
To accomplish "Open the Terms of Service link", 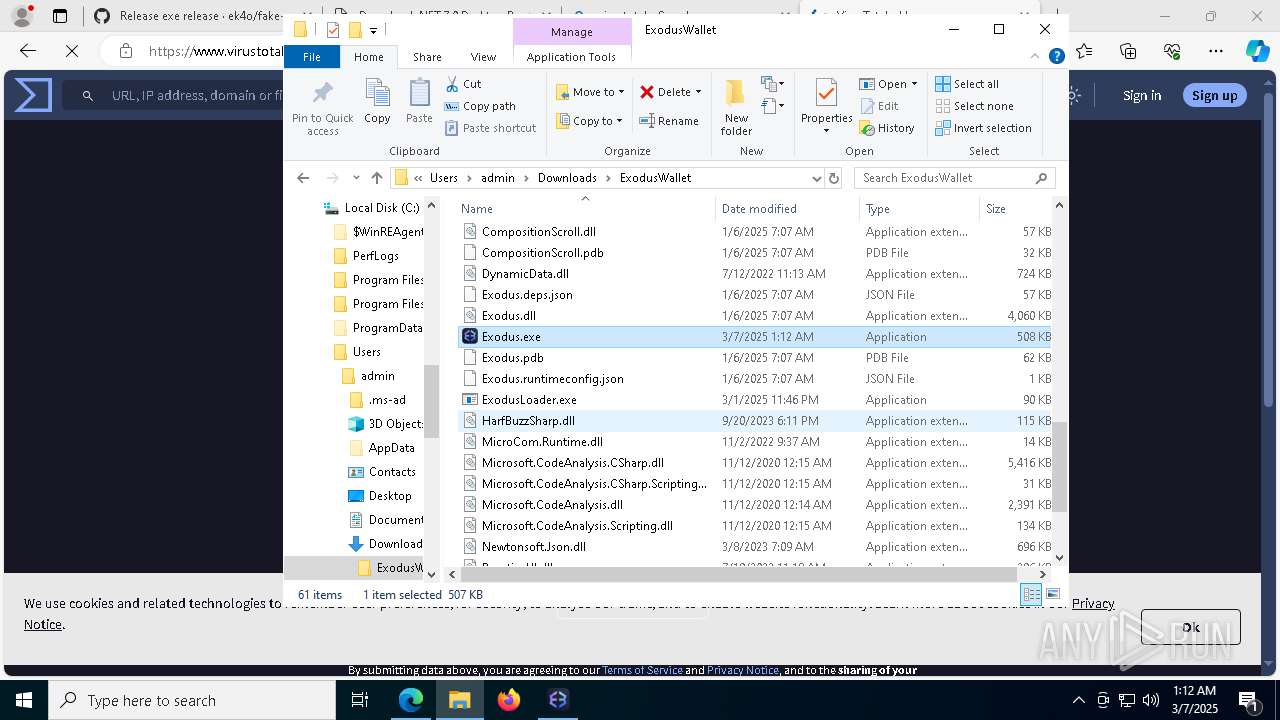I will 642,670.
